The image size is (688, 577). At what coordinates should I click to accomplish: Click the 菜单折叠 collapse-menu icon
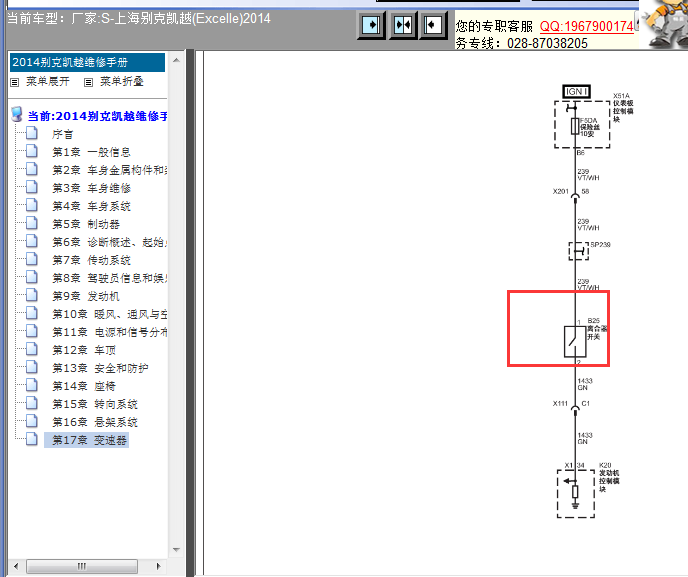pos(88,82)
